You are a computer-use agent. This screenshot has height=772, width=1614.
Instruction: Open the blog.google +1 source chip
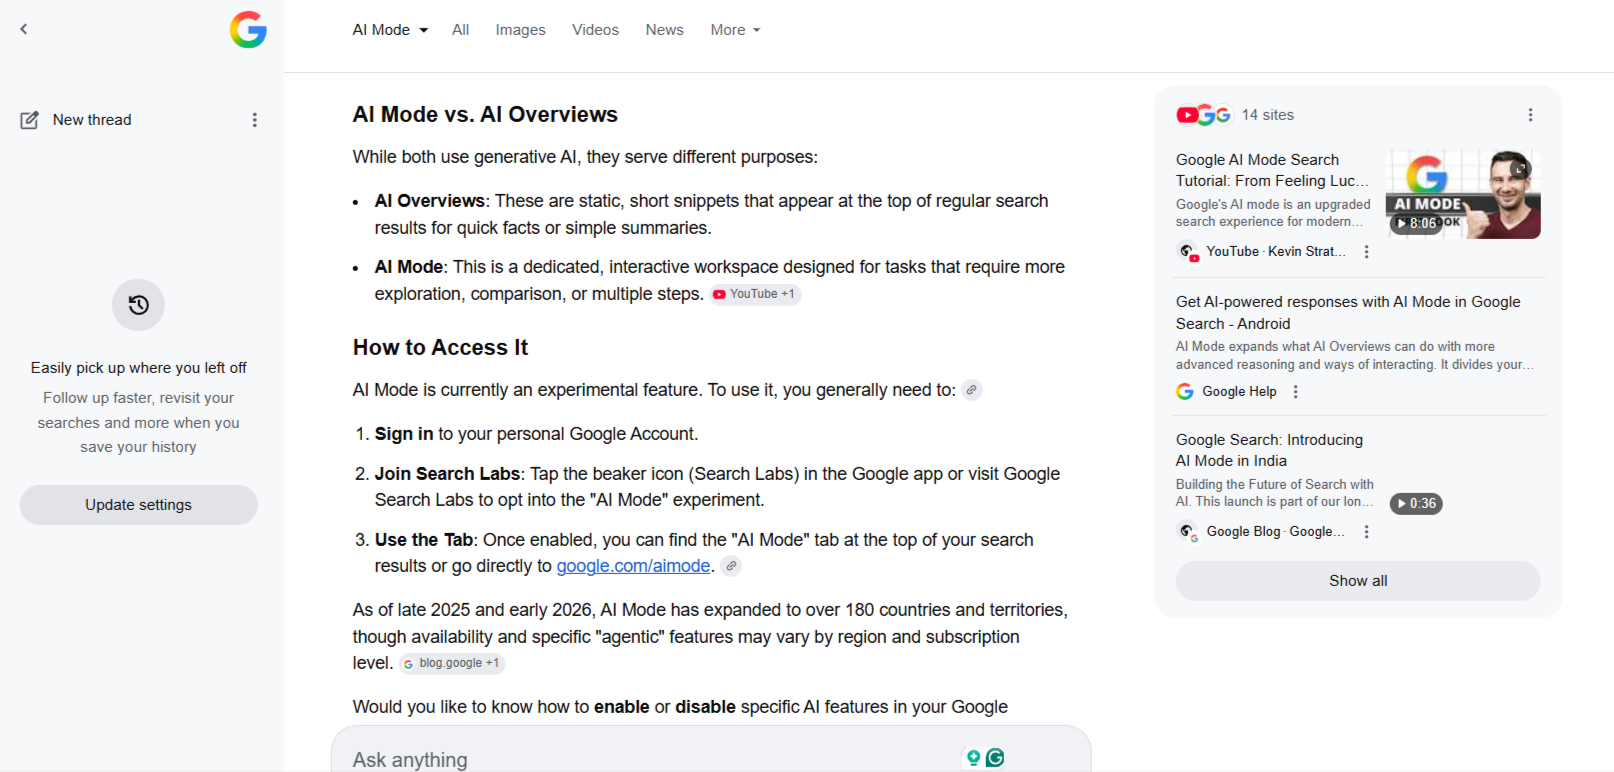tap(452, 663)
